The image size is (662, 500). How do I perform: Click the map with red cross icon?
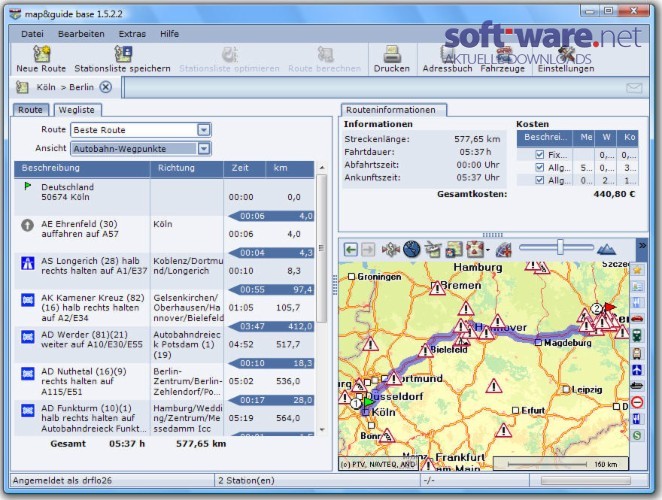pyautogui.click(x=503, y=250)
